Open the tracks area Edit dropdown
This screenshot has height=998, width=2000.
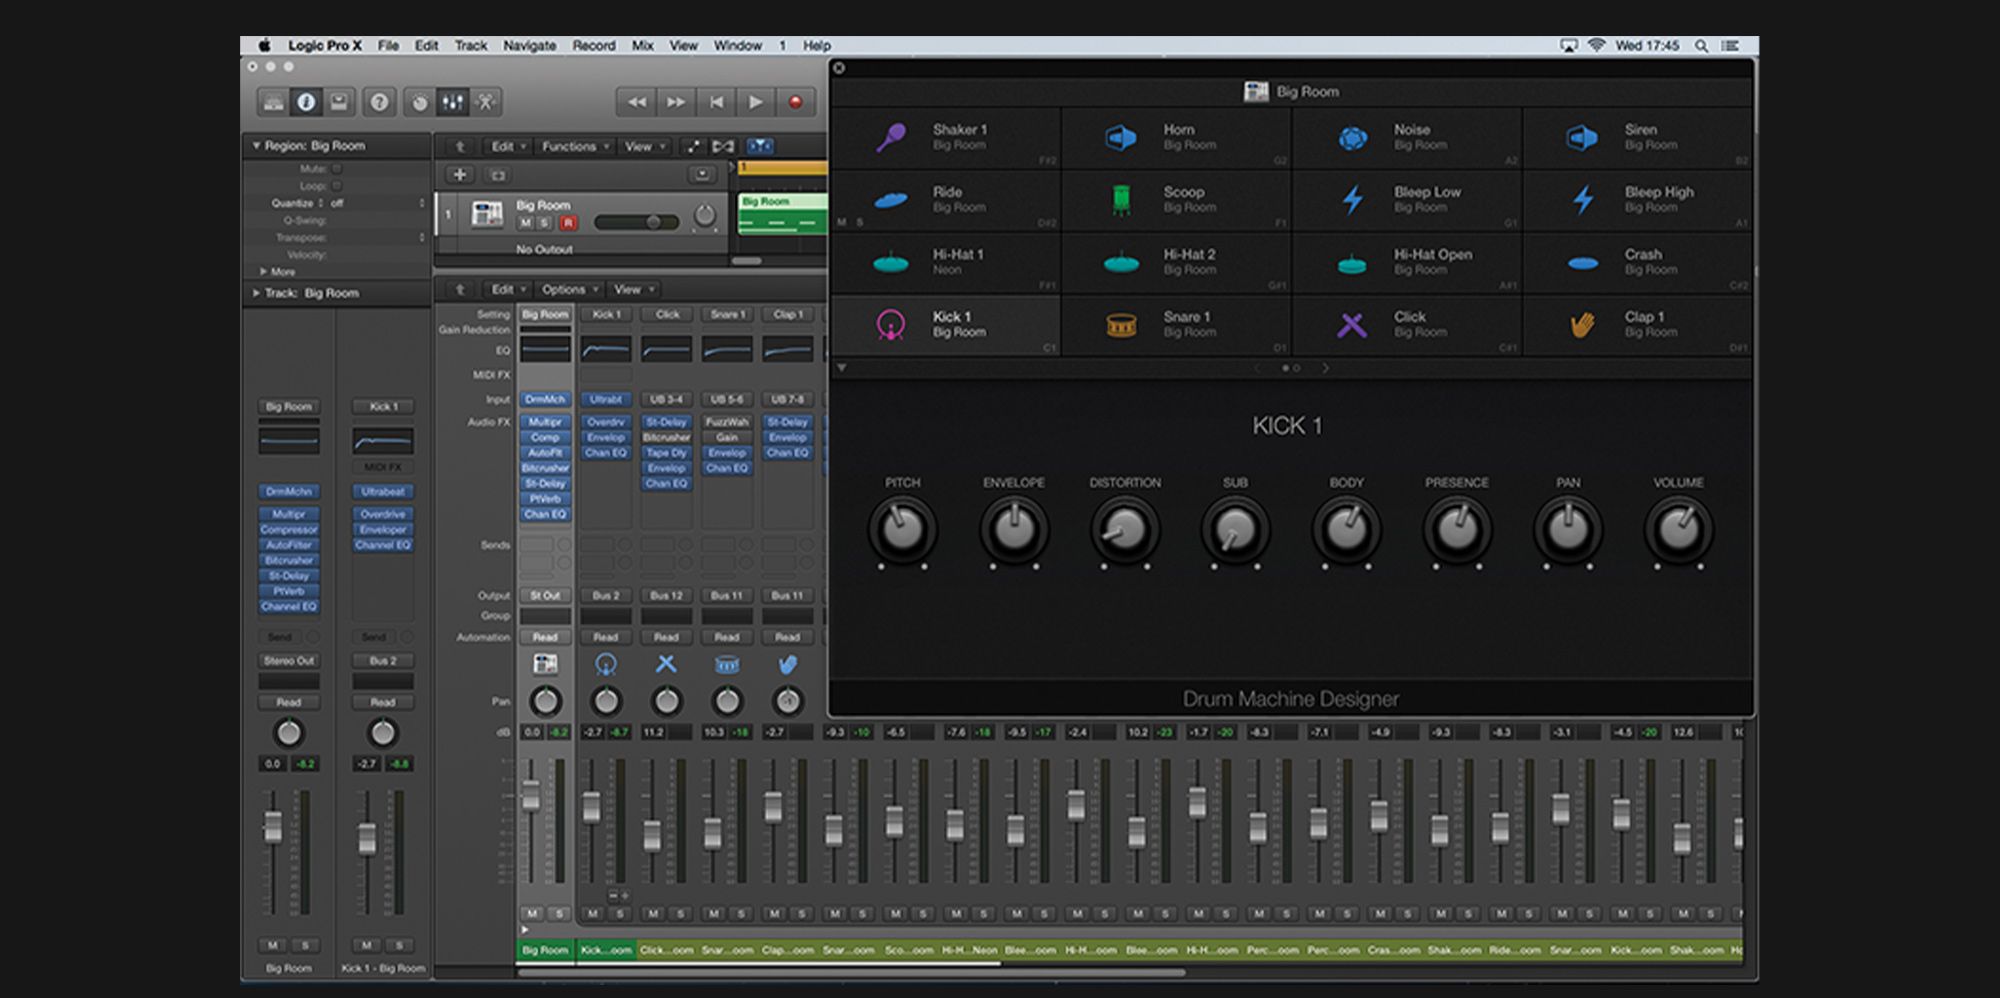click(509, 146)
